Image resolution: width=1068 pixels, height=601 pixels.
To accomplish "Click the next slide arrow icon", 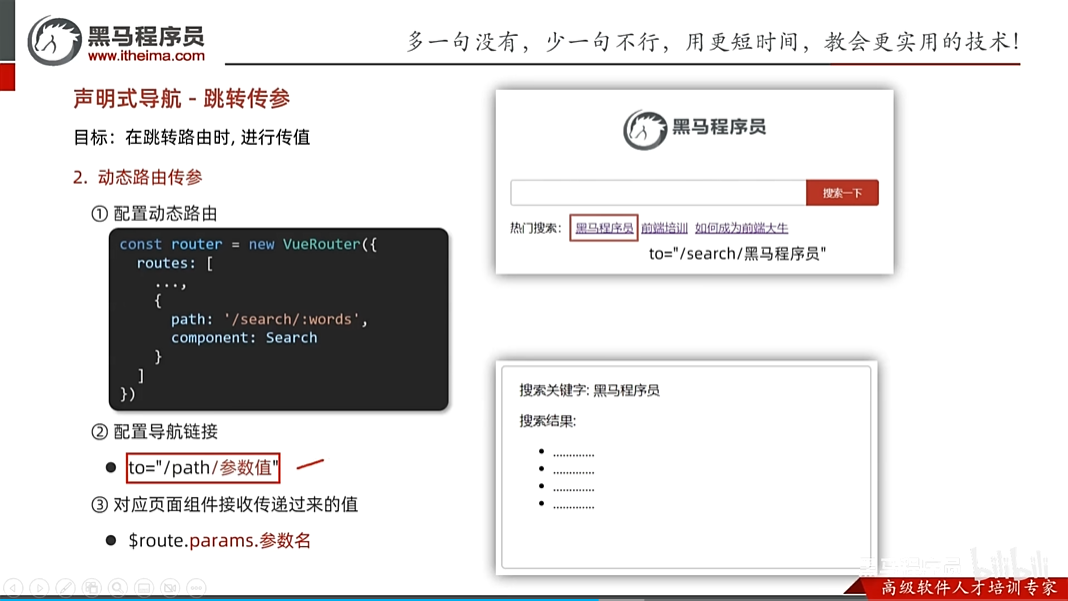I will [39, 588].
